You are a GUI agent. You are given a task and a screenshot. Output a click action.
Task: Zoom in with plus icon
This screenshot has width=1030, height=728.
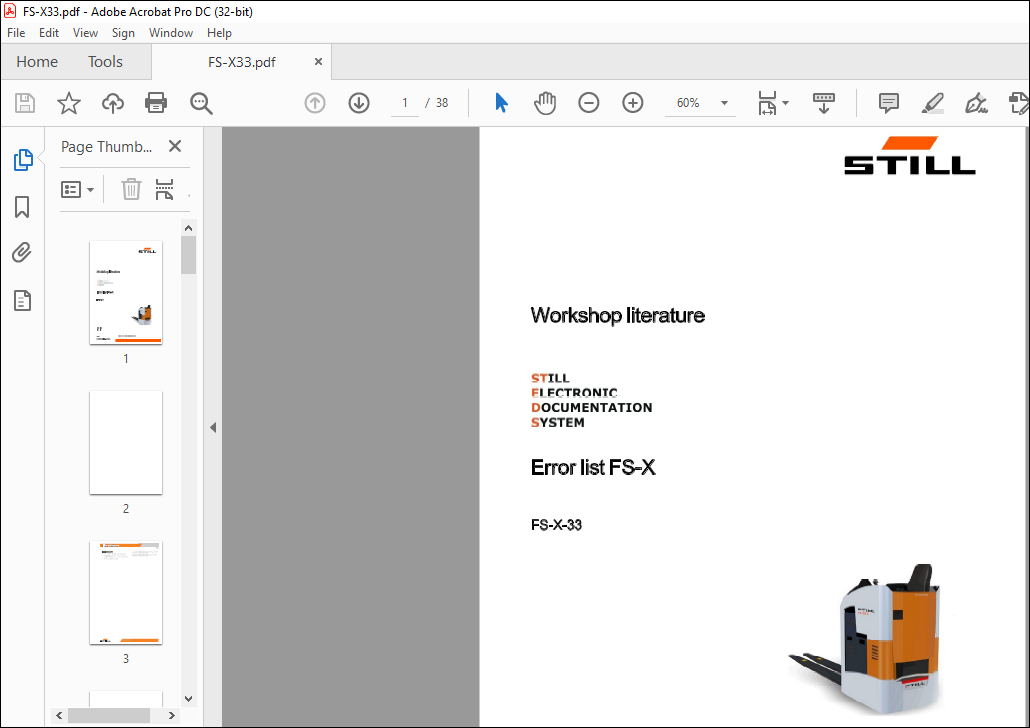pyautogui.click(x=633, y=103)
